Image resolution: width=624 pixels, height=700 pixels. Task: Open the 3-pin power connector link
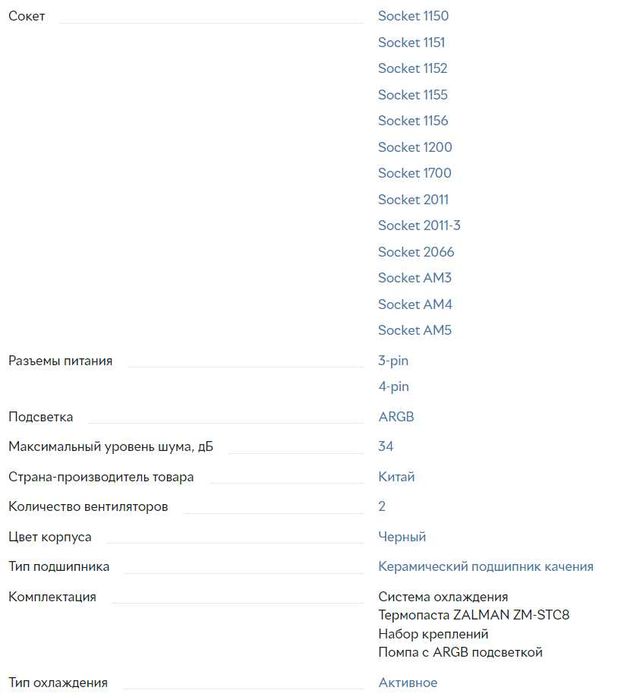point(393,361)
